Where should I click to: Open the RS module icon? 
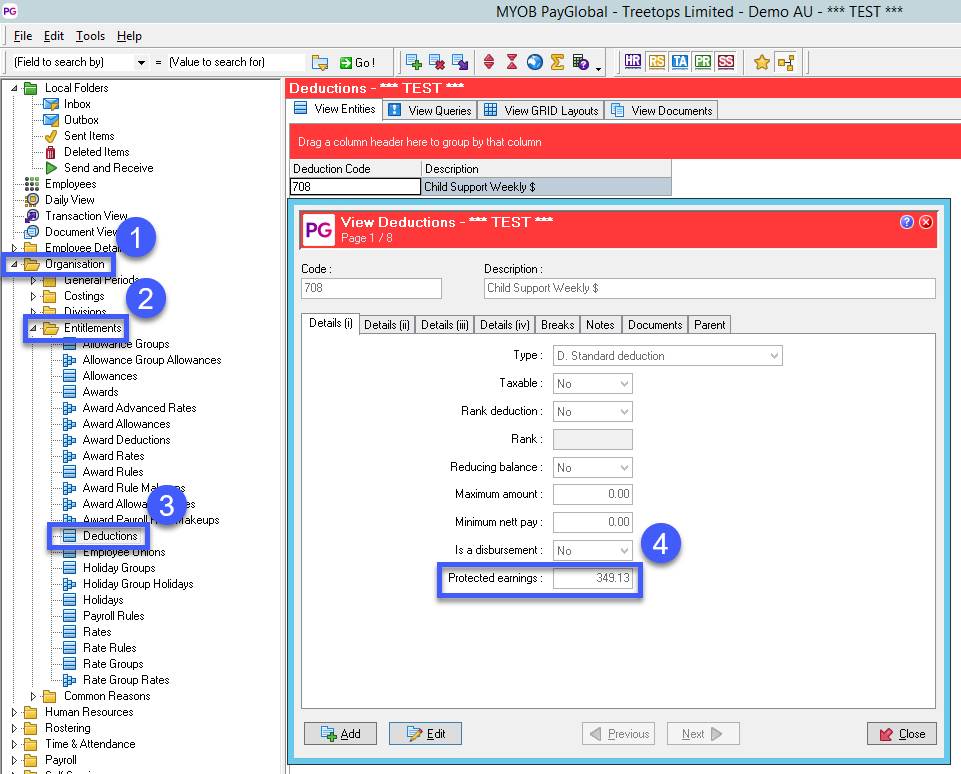point(656,61)
